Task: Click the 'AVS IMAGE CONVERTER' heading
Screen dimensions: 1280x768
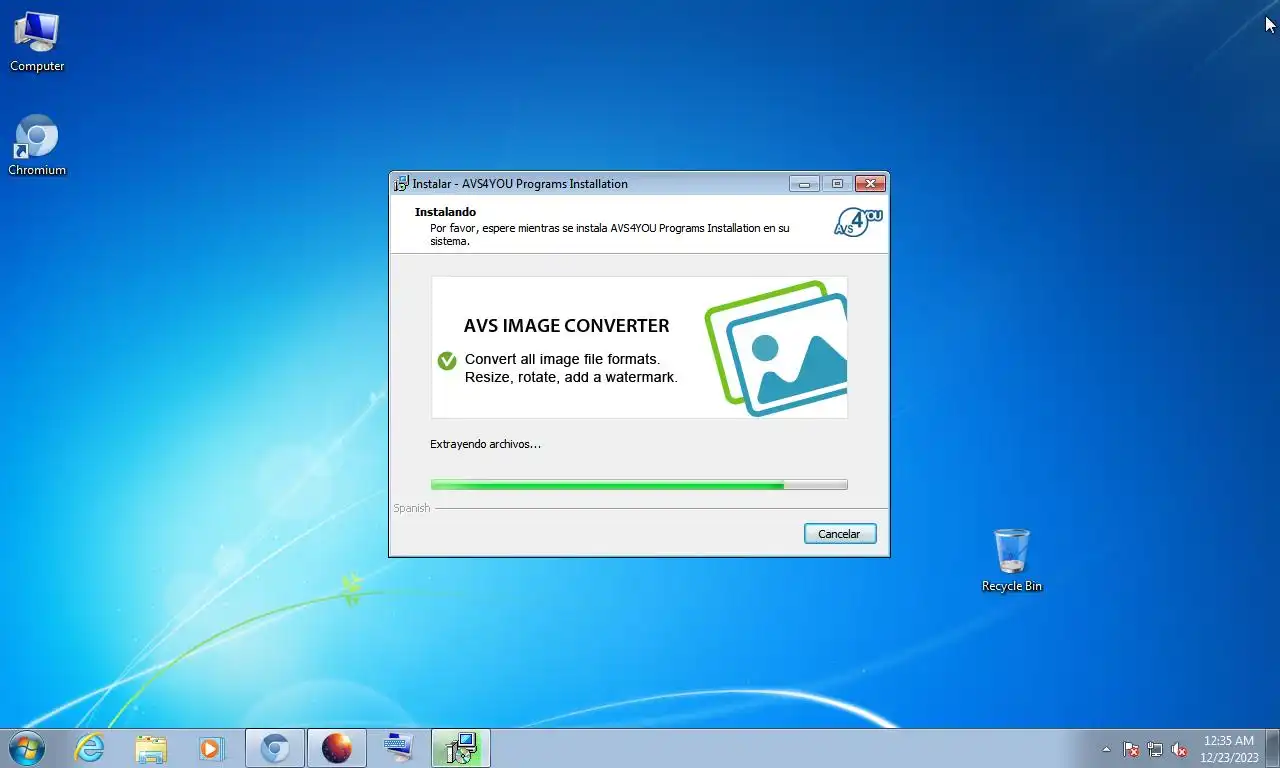Action: pyautogui.click(x=567, y=326)
